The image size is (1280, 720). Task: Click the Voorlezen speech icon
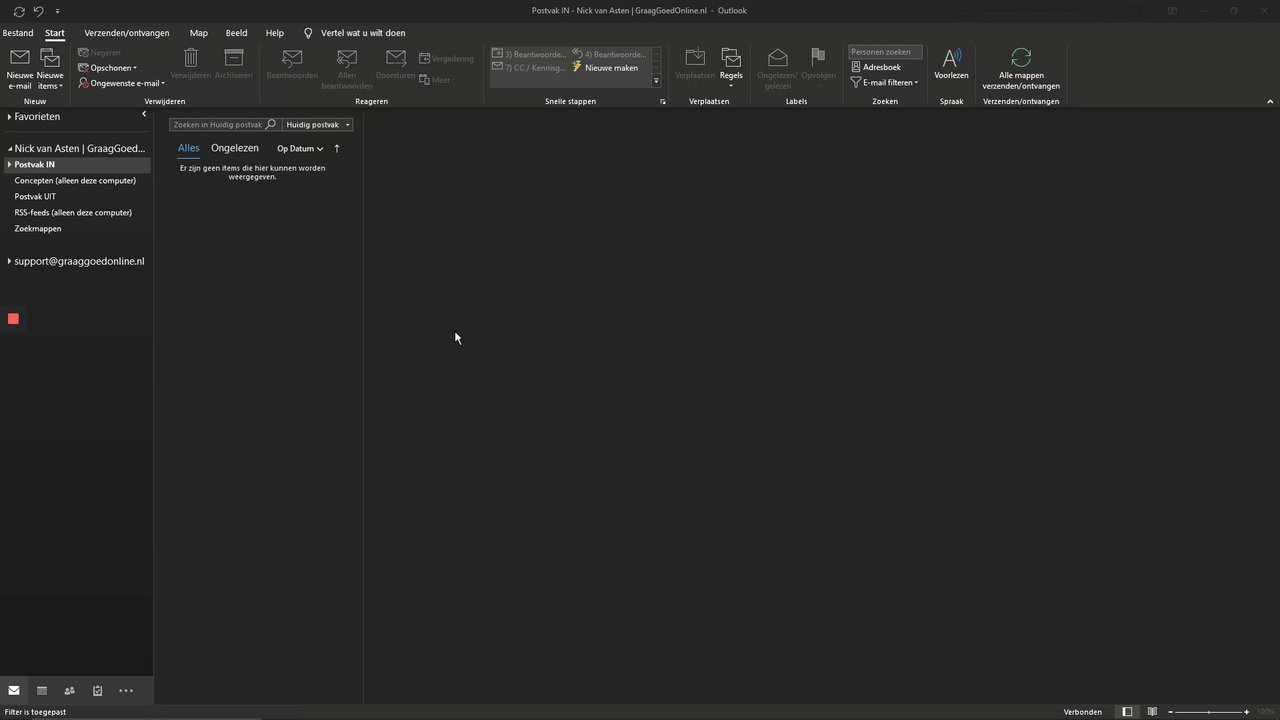click(x=951, y=64)
